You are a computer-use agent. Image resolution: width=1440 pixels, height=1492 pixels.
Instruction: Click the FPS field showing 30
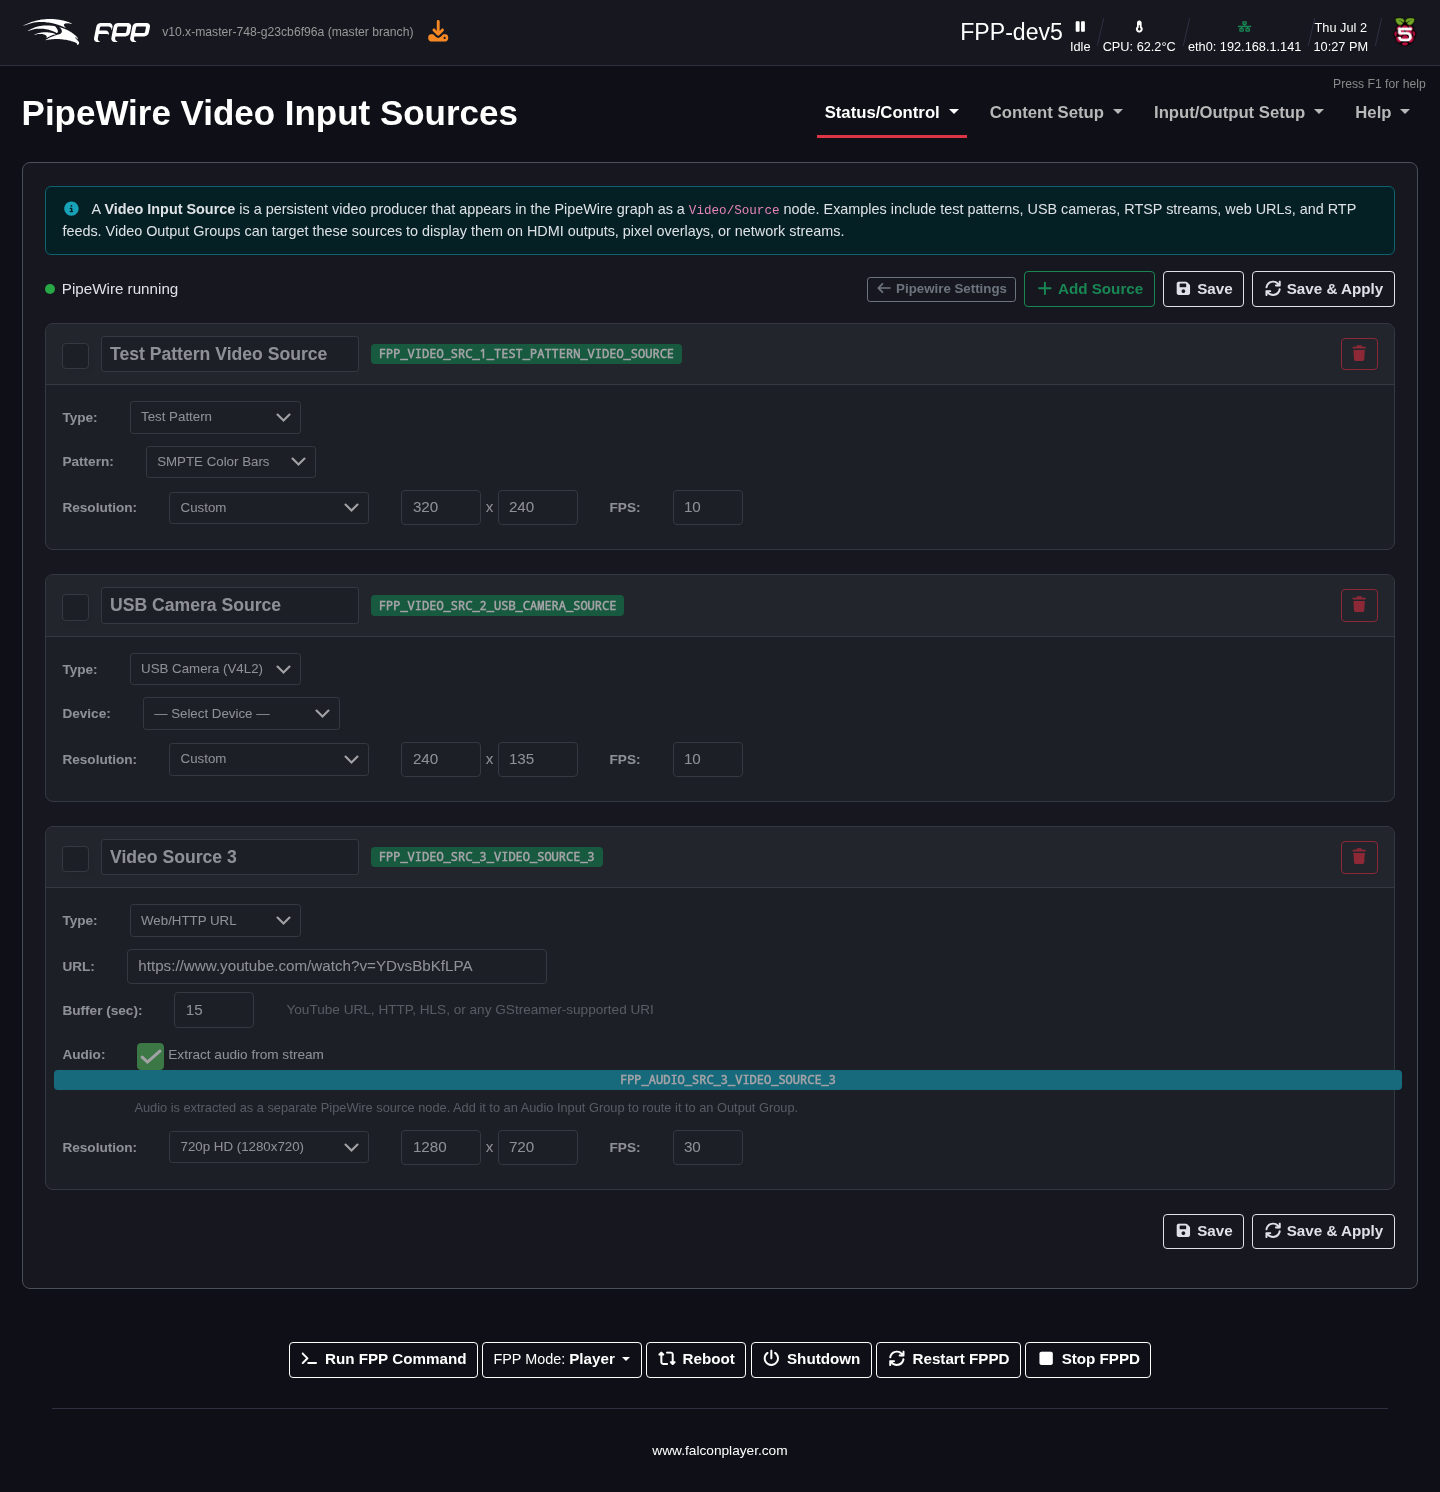point(708,1147)
